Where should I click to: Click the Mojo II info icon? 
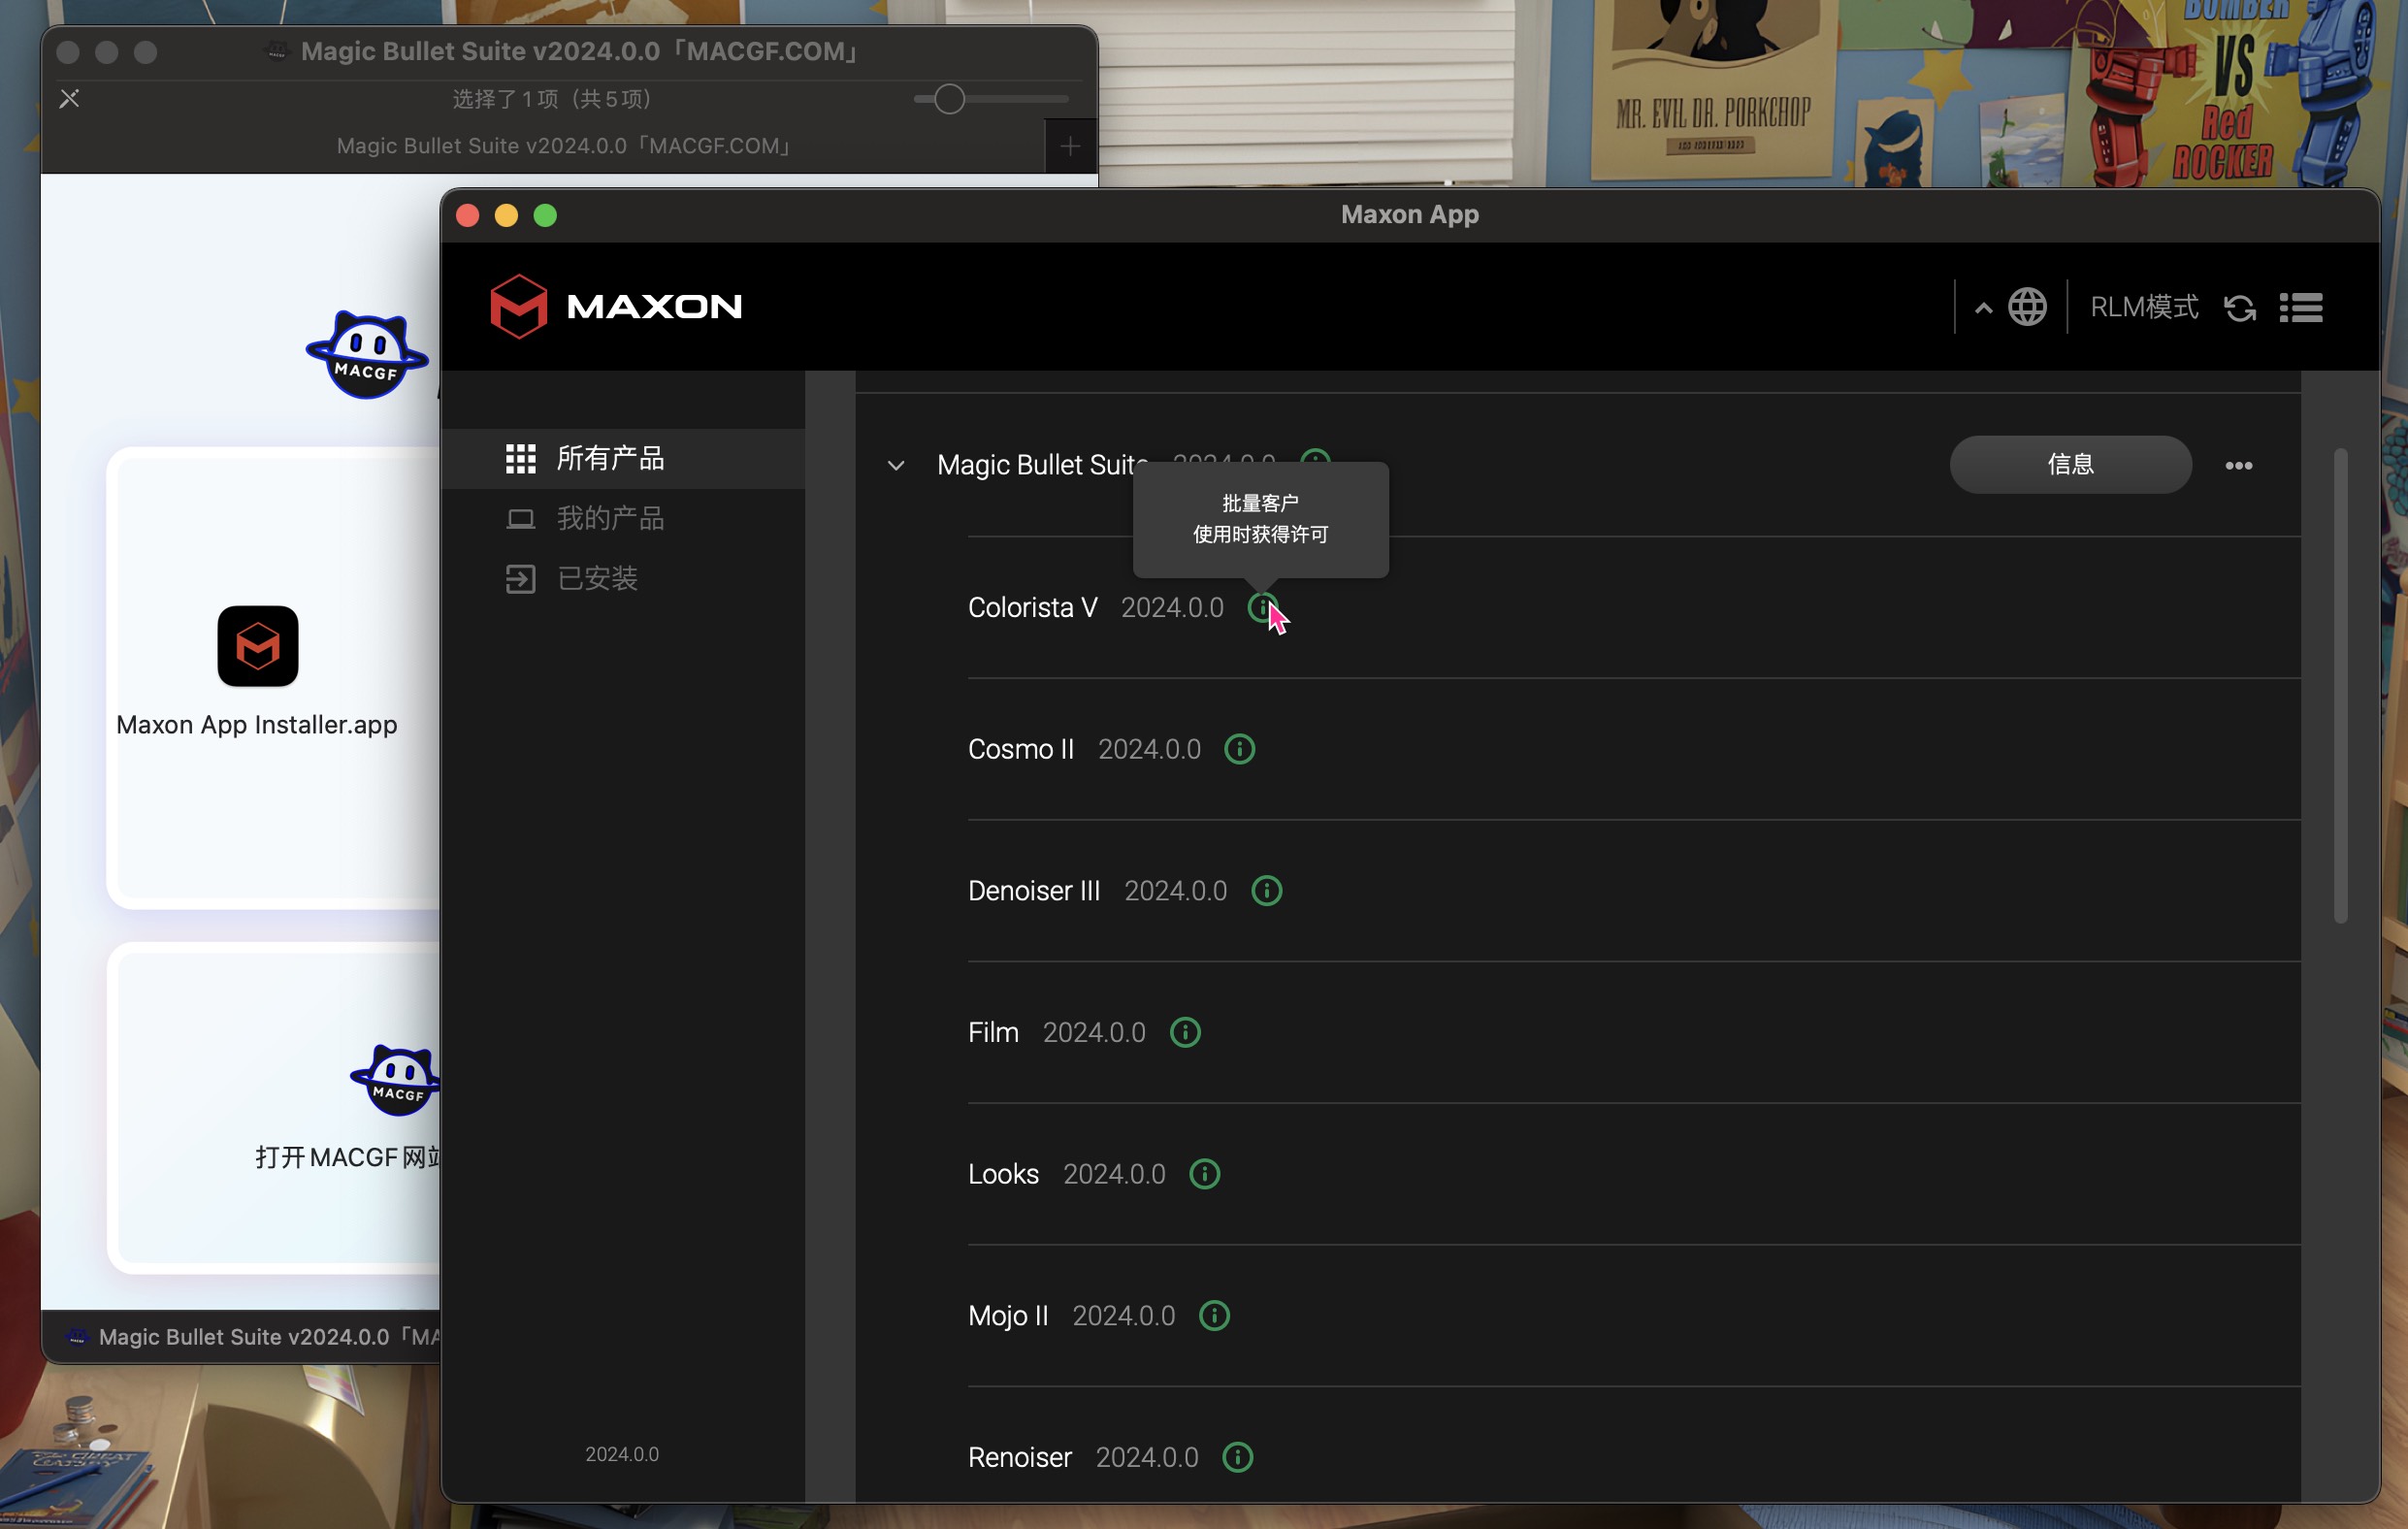point(1214,1315)
